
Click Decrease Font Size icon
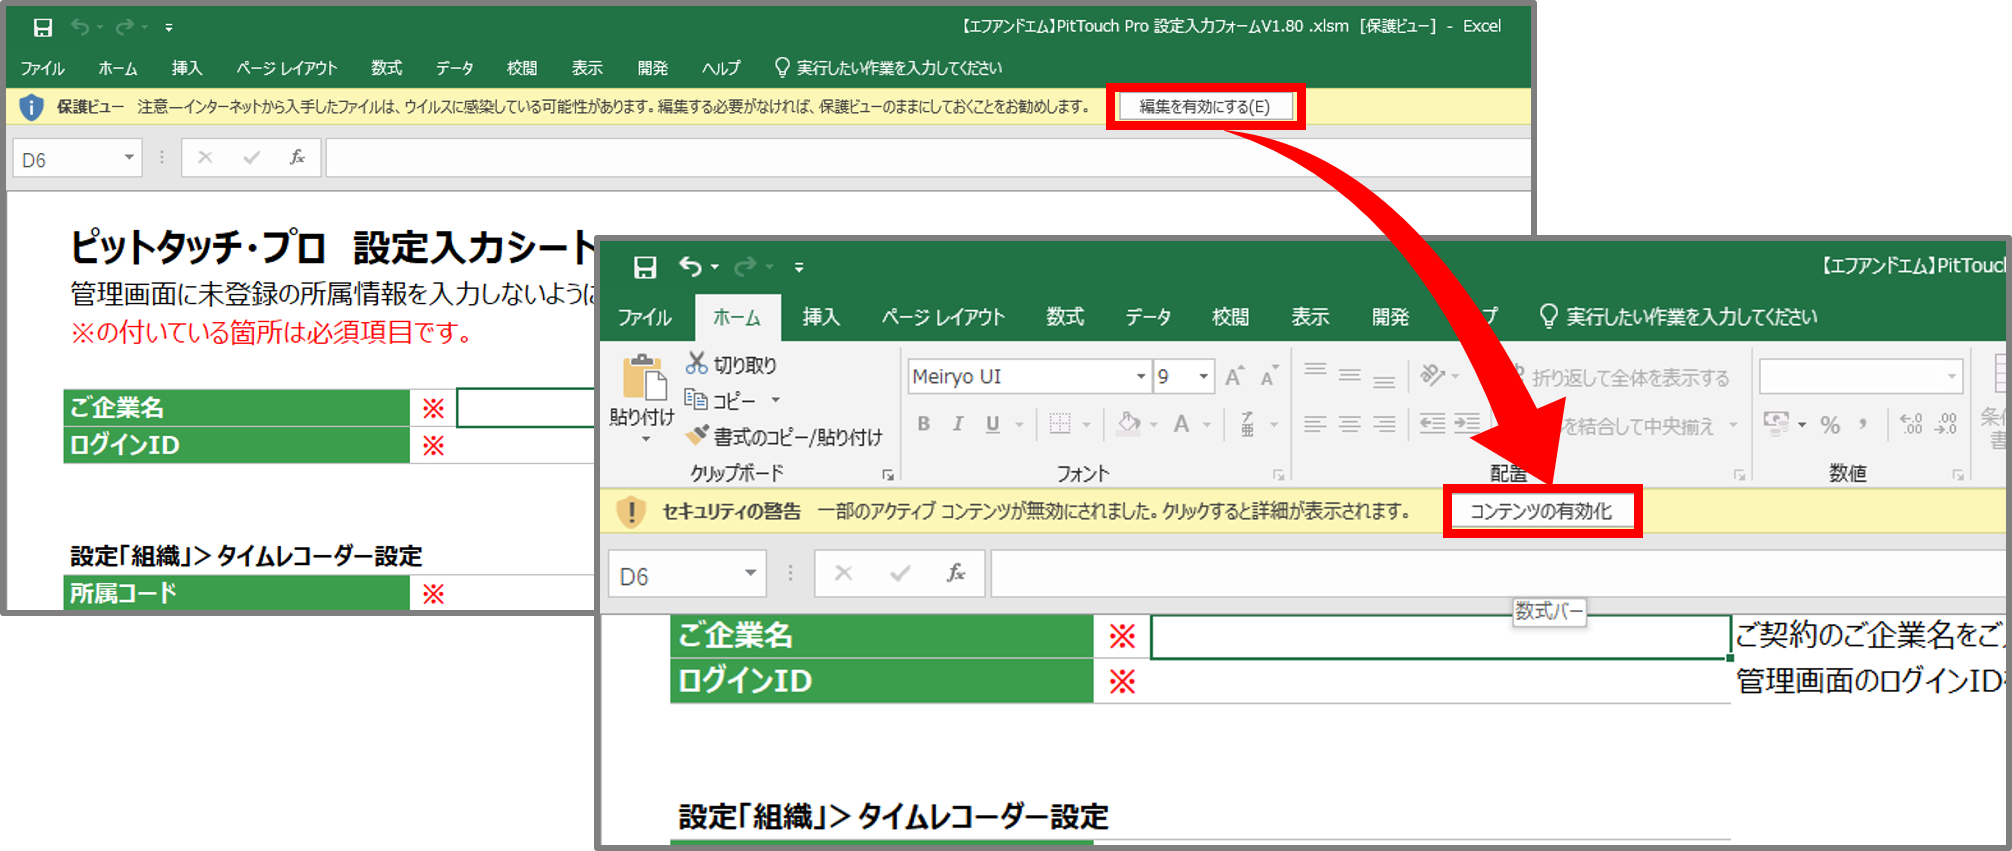[1269, 377]
